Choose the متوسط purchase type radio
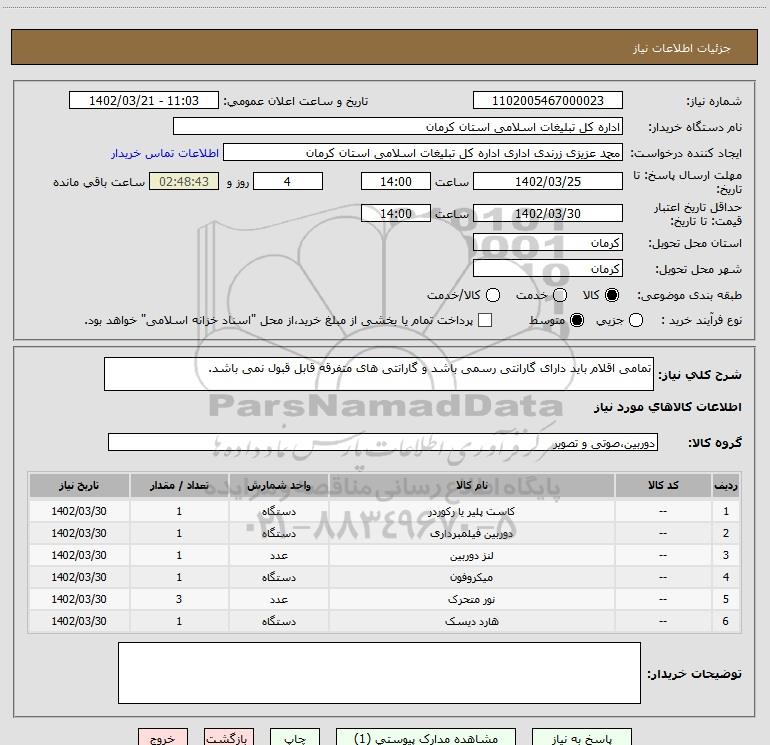 (577, 320)
